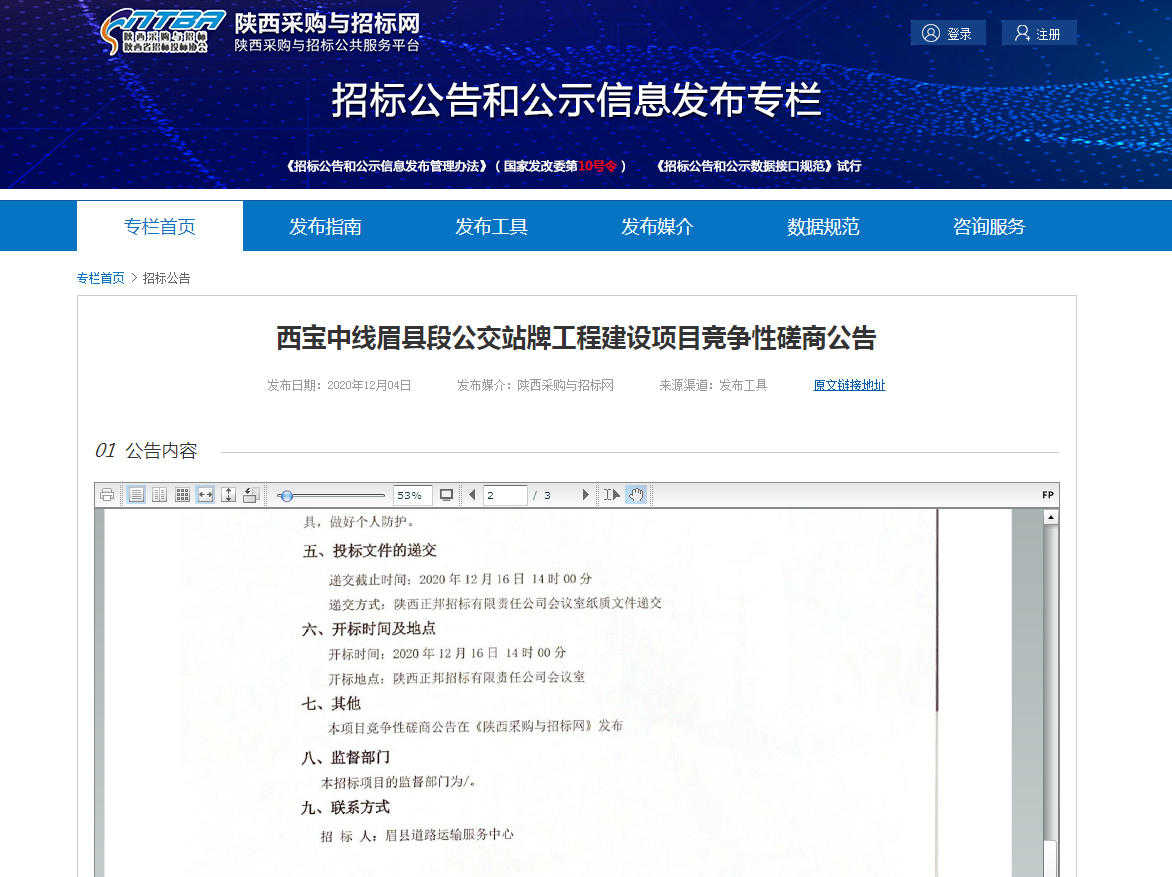The height and width of the screenshot is (877, 1172).
Task: Switch to single page view mode
Action: point(136,495)
